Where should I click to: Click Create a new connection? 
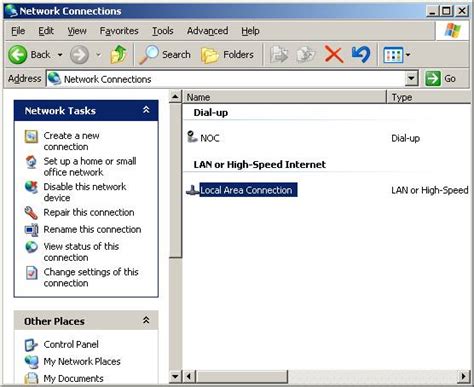[x=72, y=141]
